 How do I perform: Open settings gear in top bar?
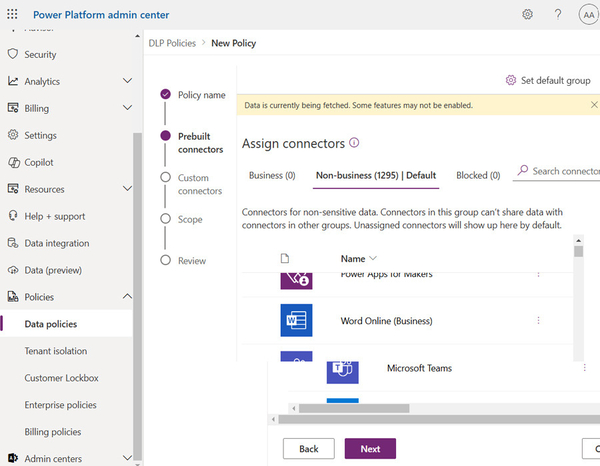click(527, 15)
